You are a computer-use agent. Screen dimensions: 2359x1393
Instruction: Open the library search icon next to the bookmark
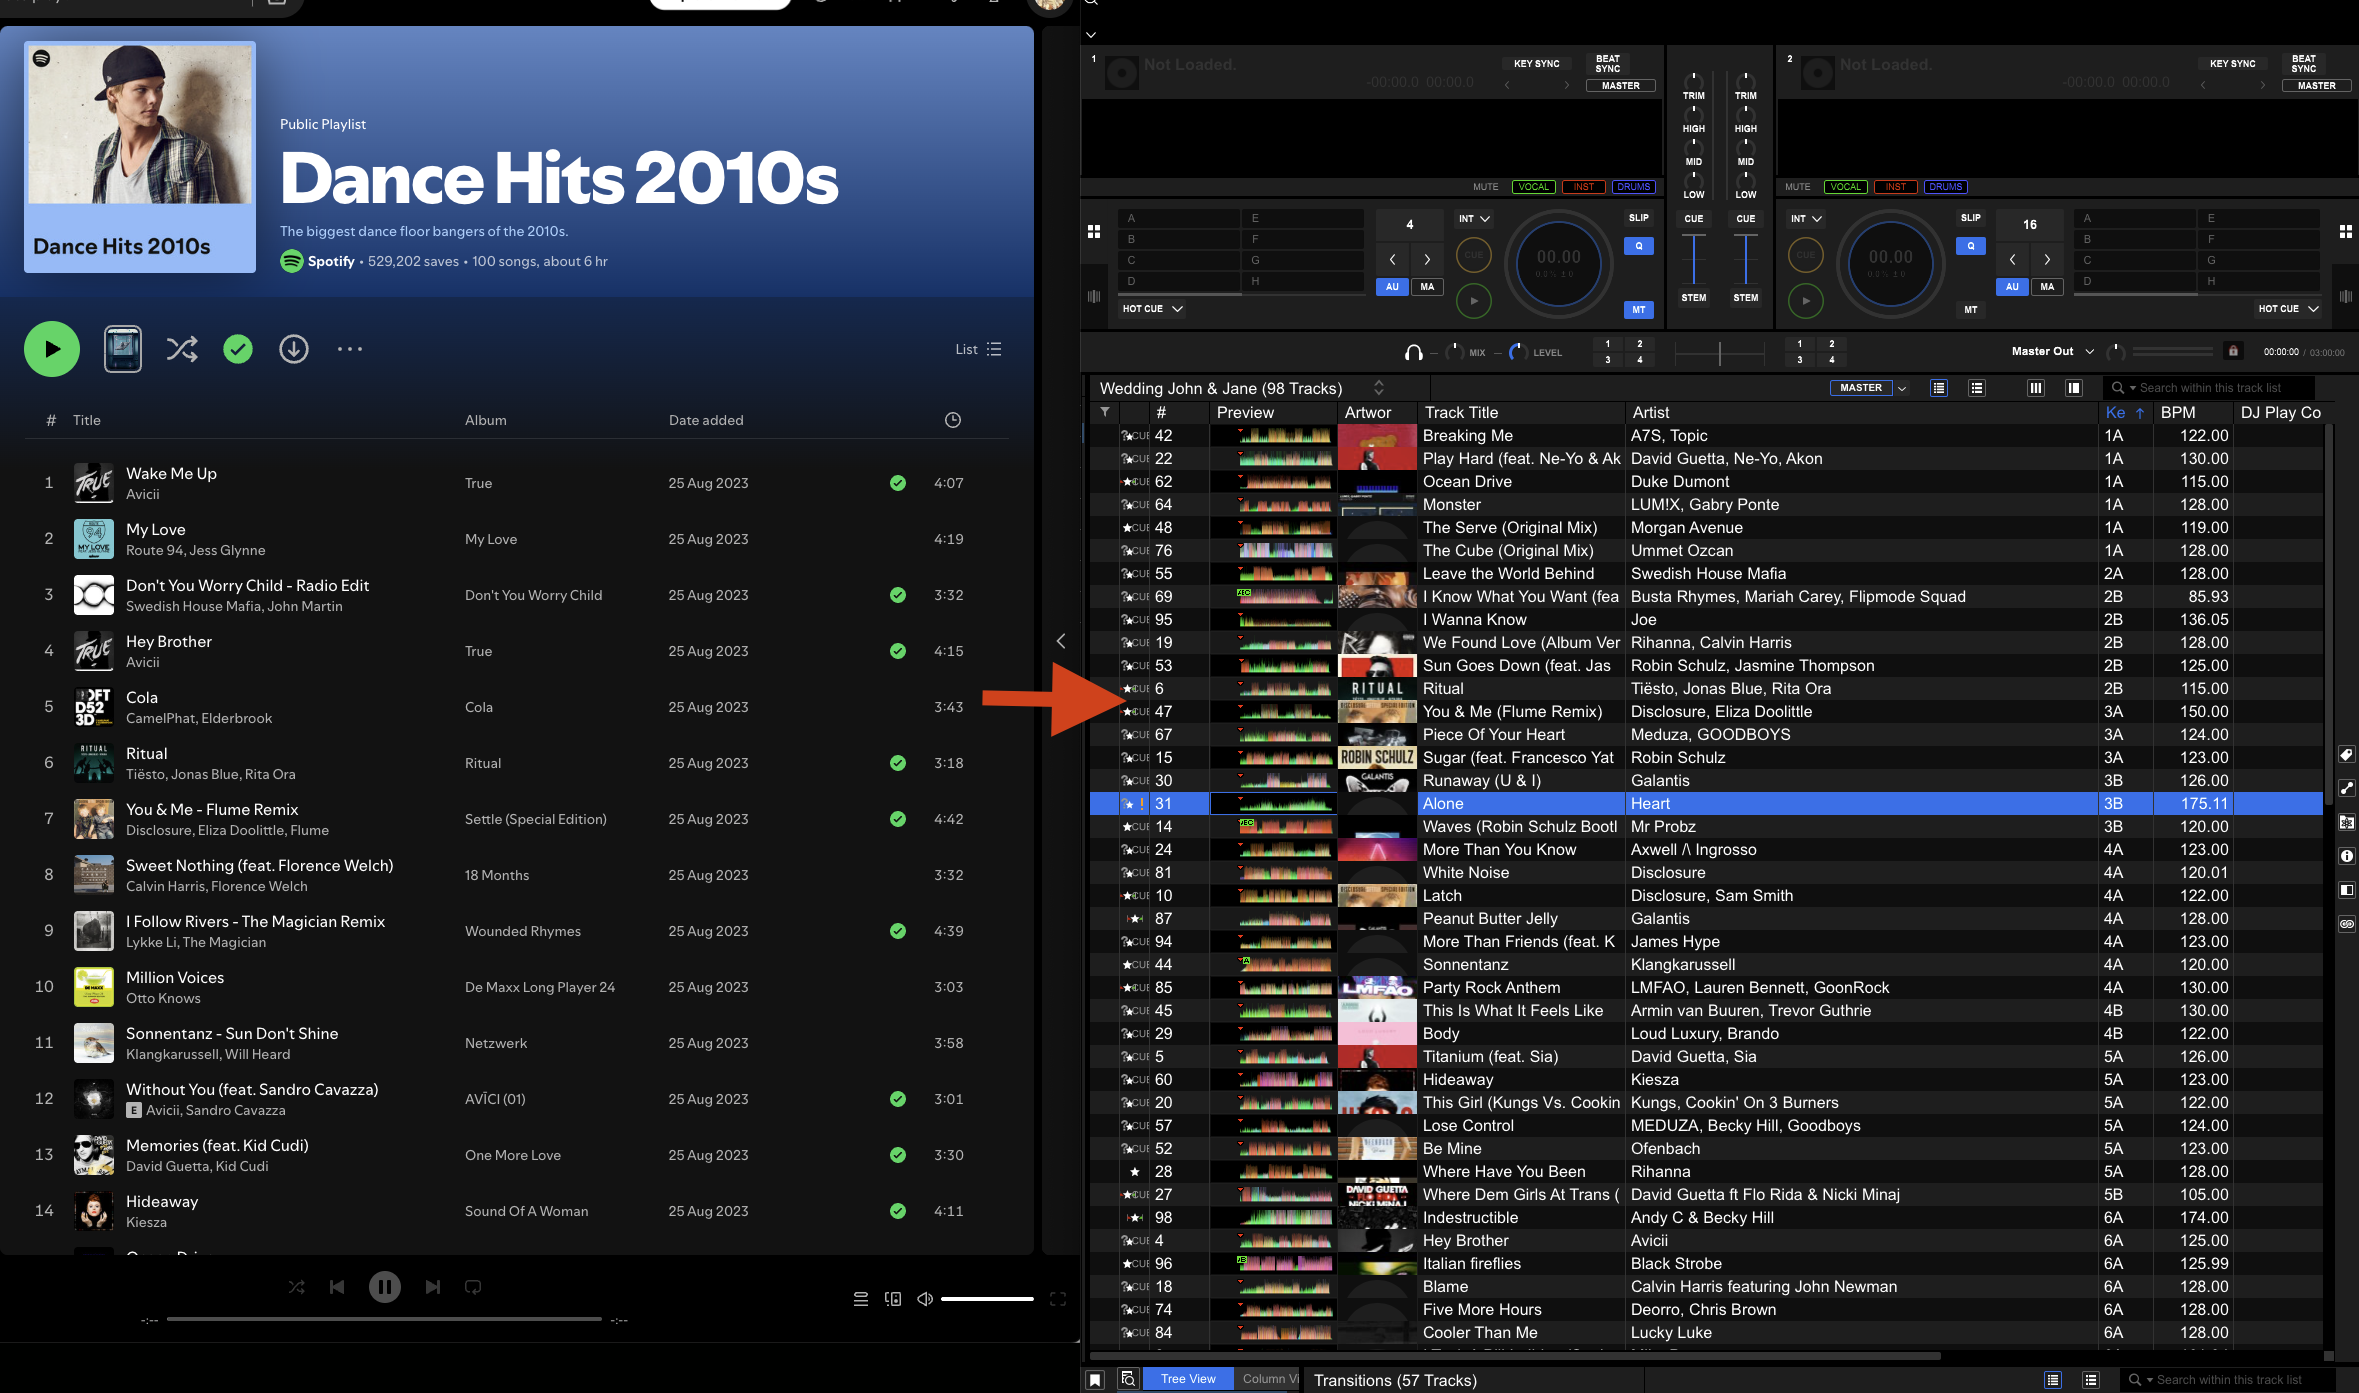tap(1129, 1379)
